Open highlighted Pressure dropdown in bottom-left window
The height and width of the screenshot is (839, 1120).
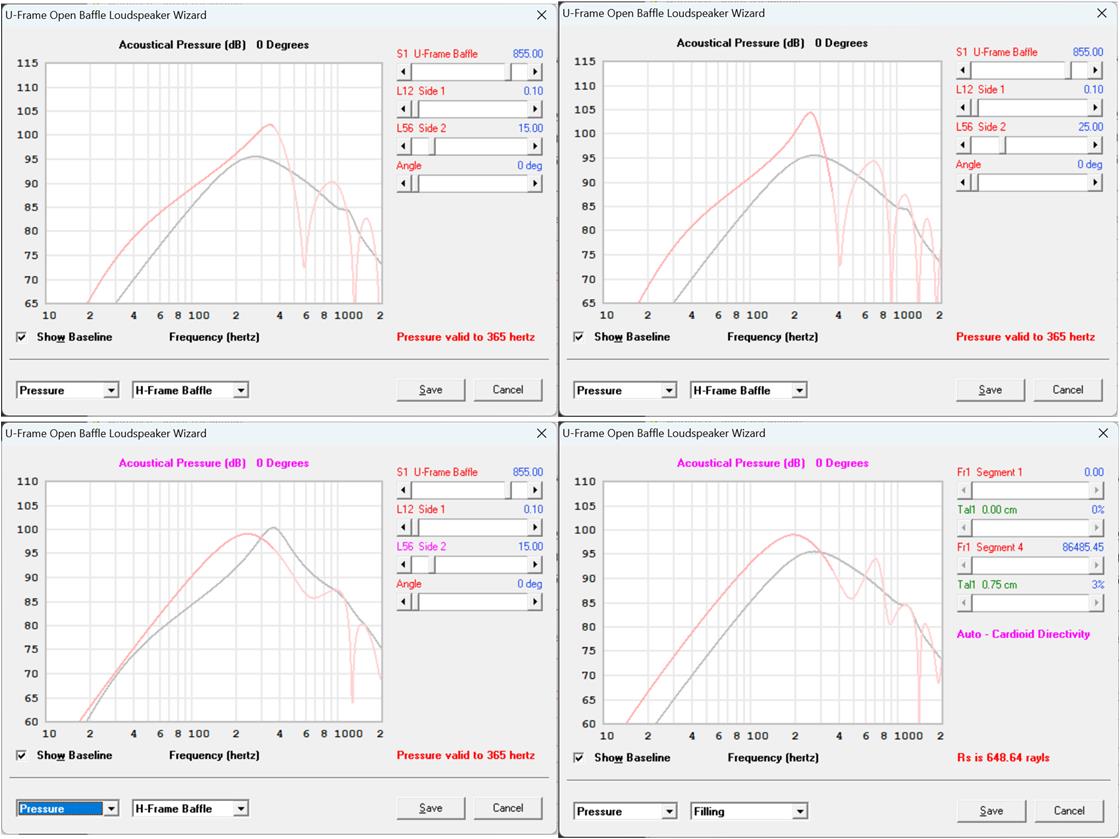111,809
